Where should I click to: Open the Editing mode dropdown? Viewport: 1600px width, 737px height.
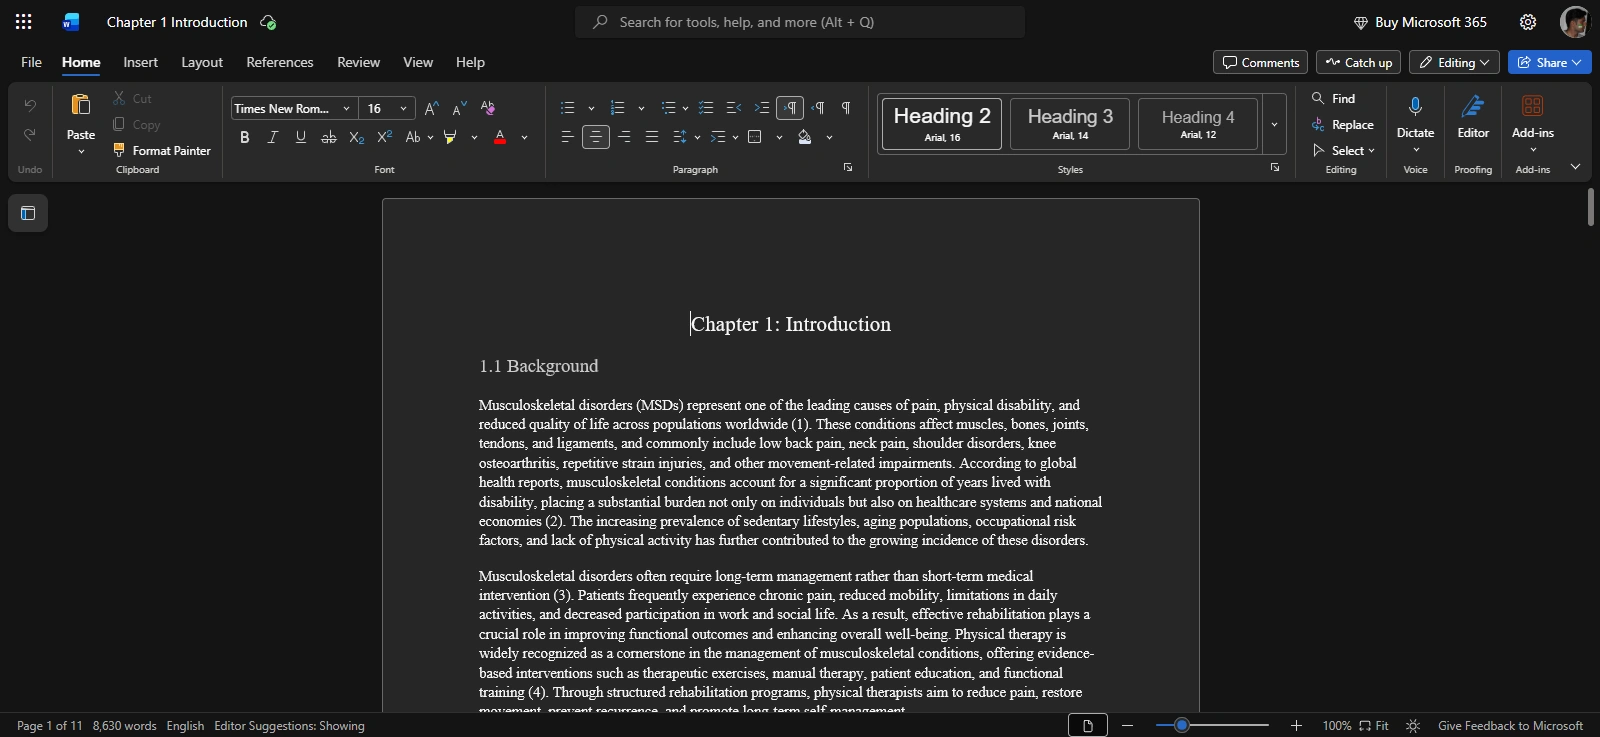(x=1454, y=62)
